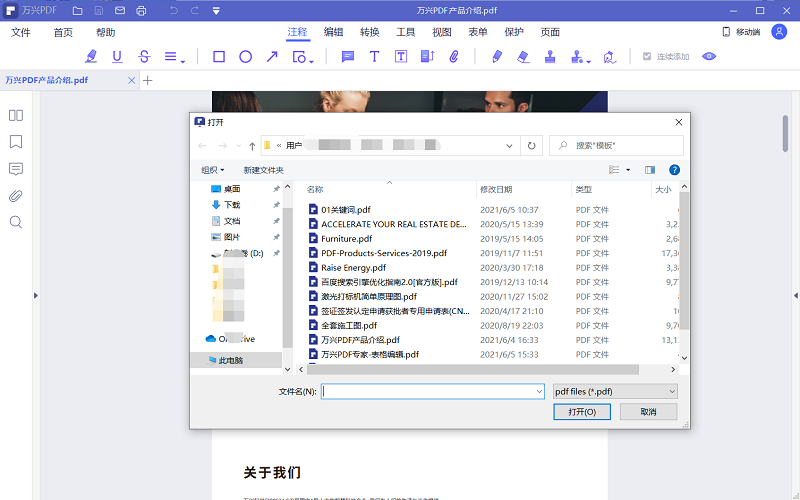The width and height of the screenshot is (800, 500).
Task: Open the quick access toolbar dropdown
Action: pyautogui.click(x=216, y=11)
